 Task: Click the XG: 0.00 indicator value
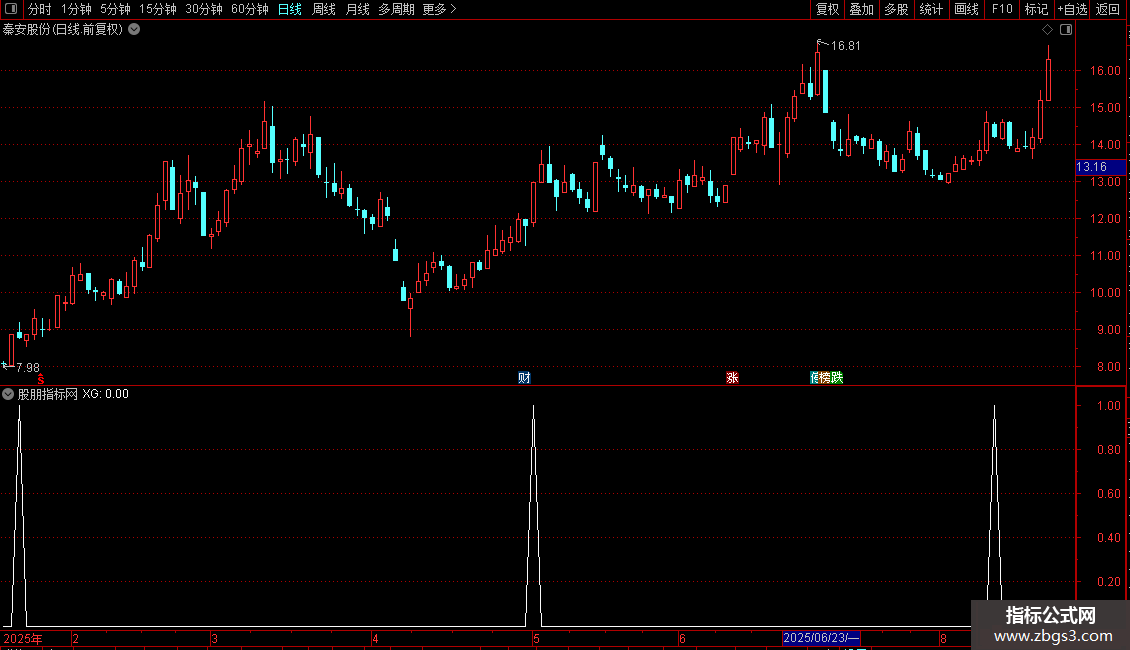tap(105, 394)
